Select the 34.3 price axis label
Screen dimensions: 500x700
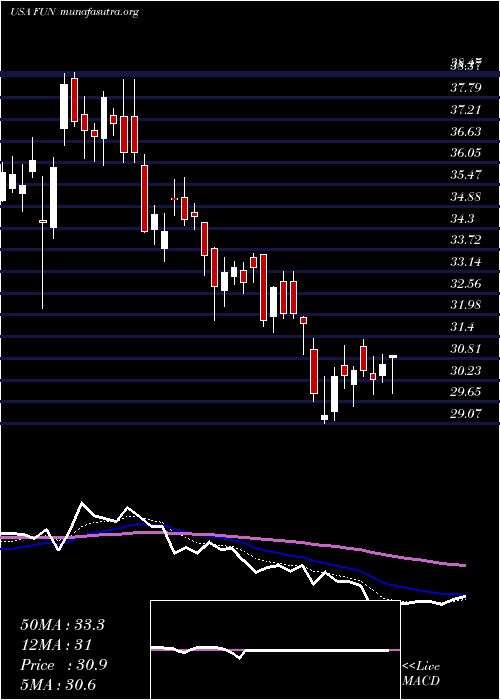pyautogui.click(x=462, y=218)
